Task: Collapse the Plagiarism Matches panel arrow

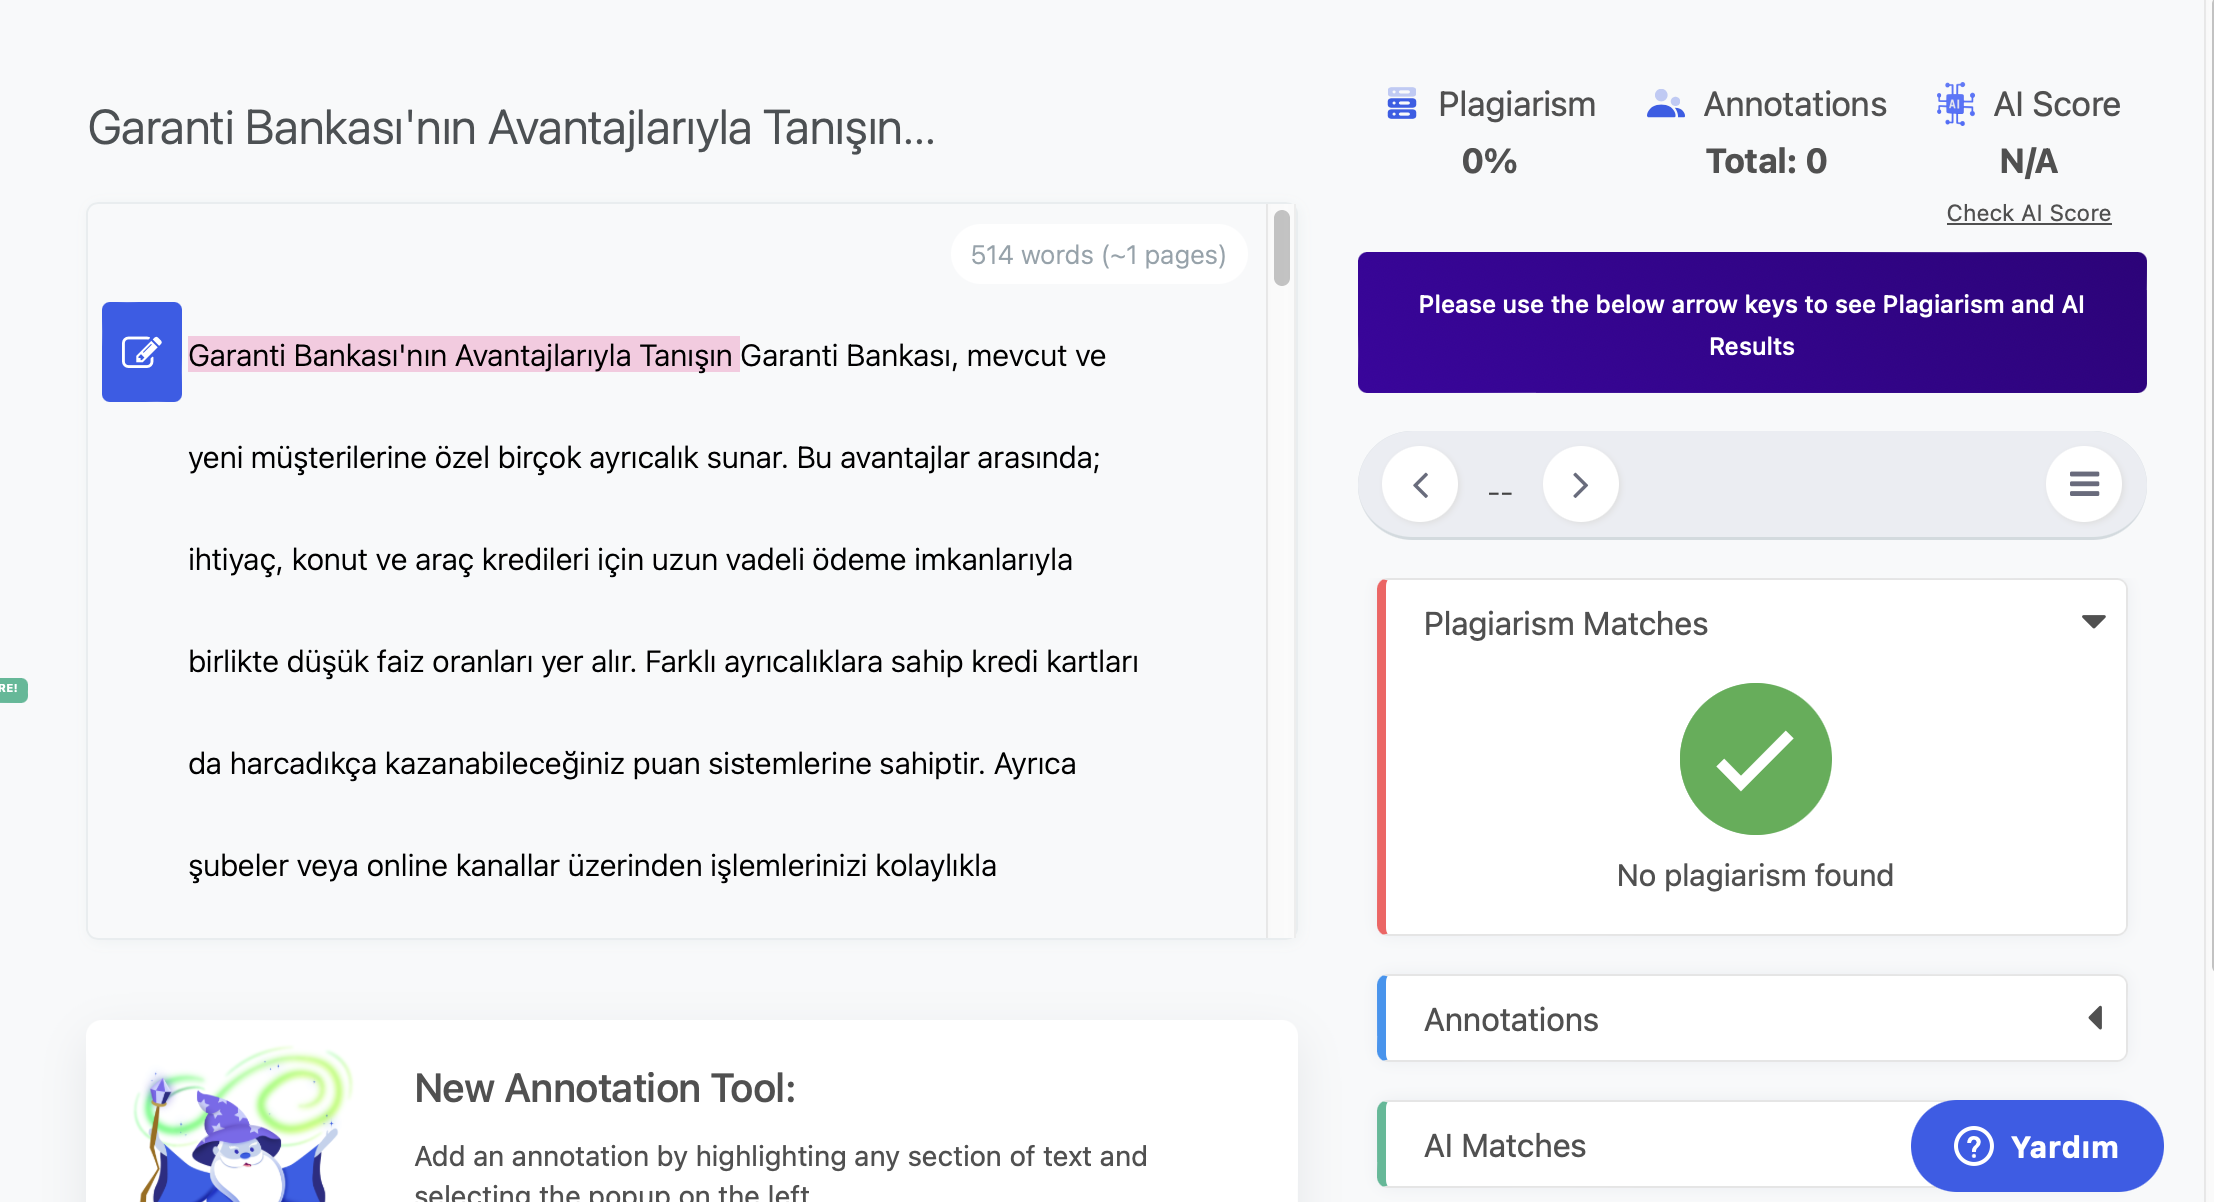Action: pos(2094,622)
